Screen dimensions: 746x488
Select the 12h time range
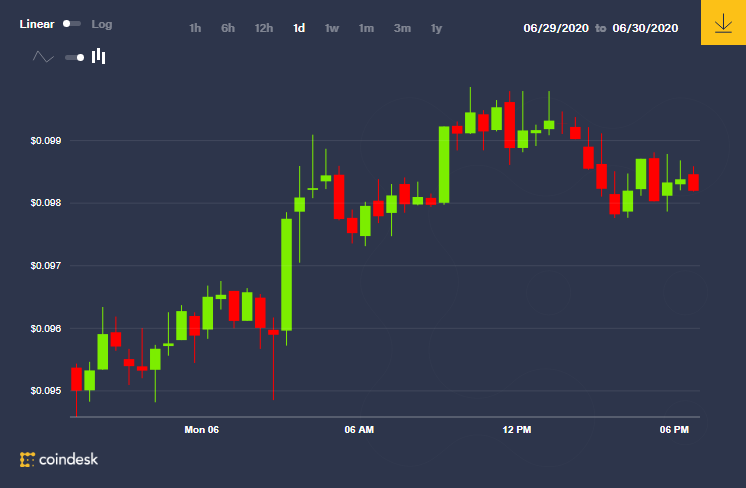264,28
